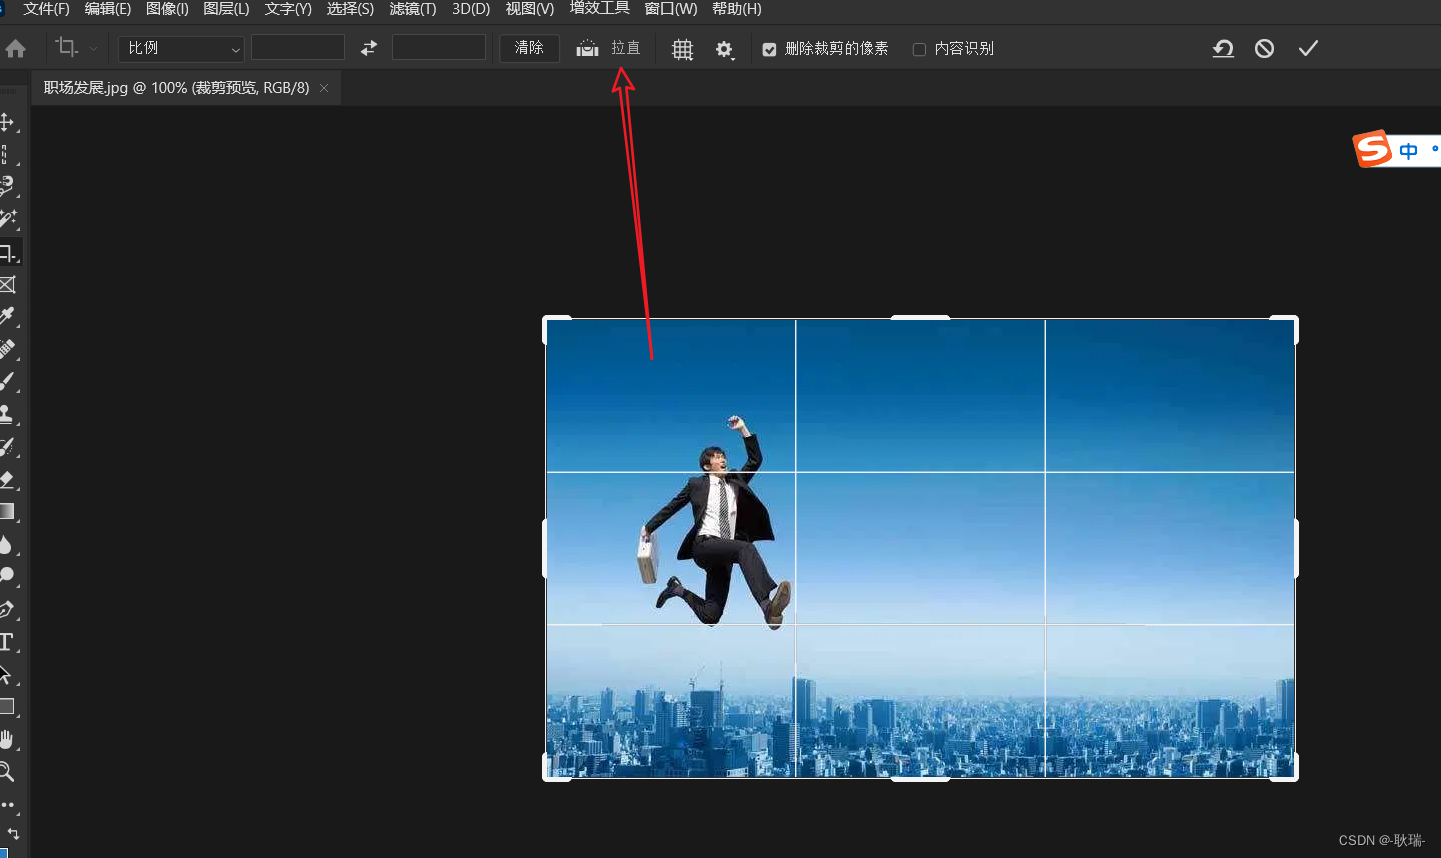Select the History Brush tool
The image size is (1441, 858).
click(x=7, y=446)
